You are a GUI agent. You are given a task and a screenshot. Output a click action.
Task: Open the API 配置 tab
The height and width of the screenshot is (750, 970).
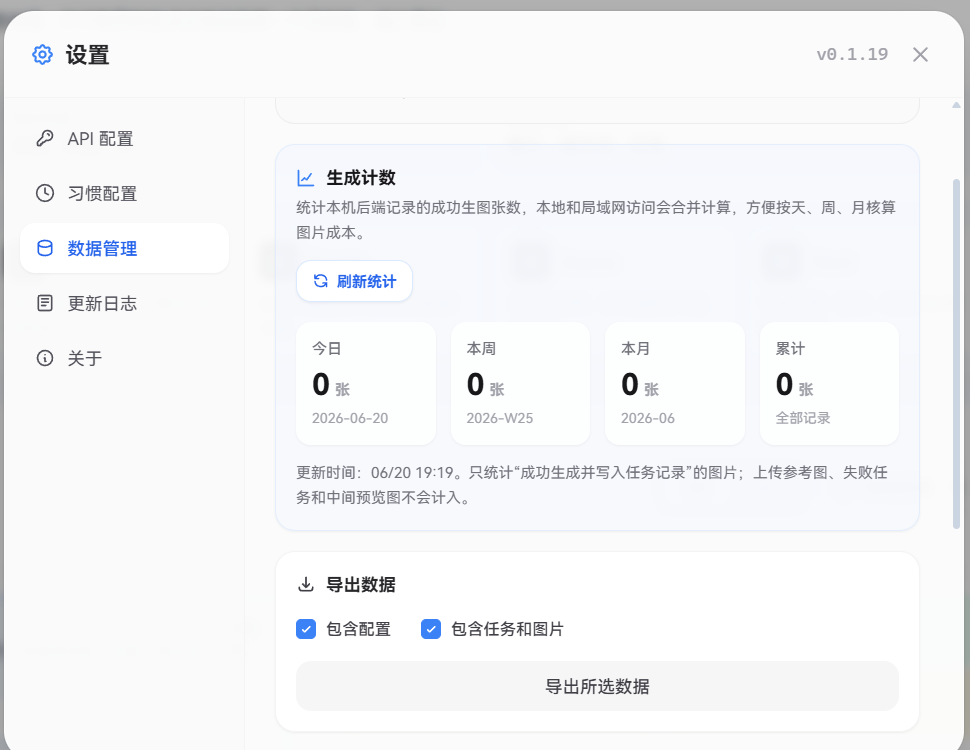pos(124,139)
